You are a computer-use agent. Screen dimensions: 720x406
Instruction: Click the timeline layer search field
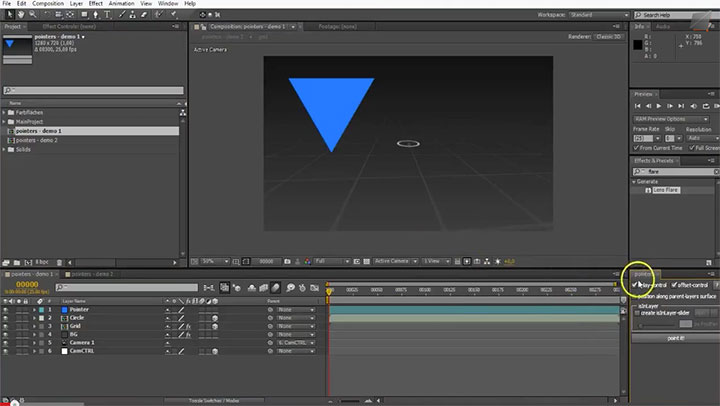[127, 288]
